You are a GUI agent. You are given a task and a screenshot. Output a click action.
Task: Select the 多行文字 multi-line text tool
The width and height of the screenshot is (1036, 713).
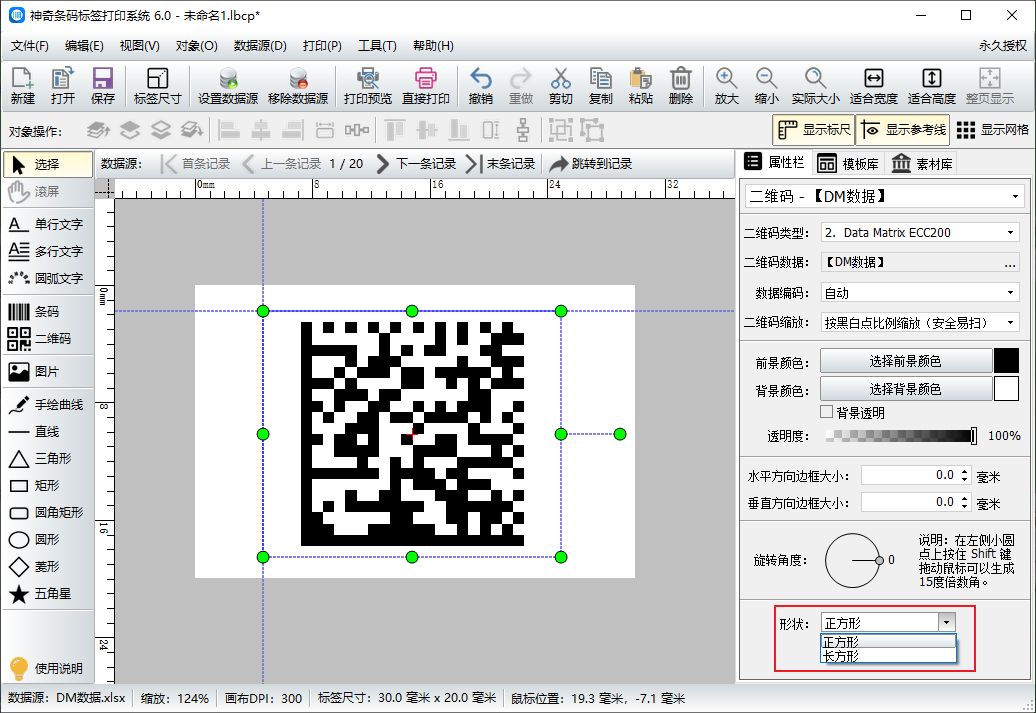46,251
